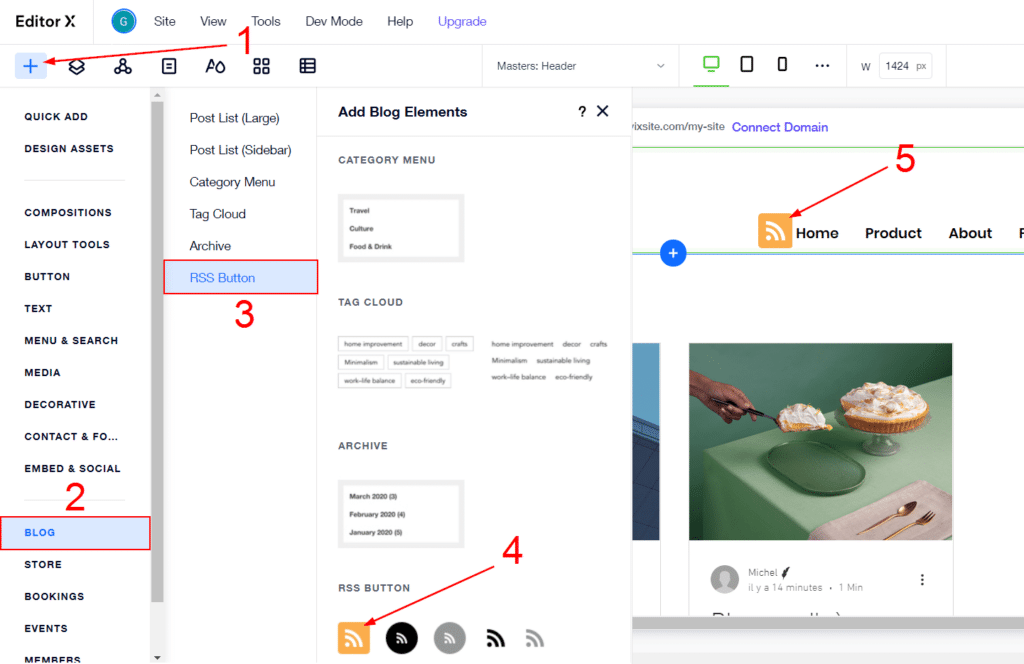
Task: Open the Site Structure masters icon
Action: pos(122,66)
